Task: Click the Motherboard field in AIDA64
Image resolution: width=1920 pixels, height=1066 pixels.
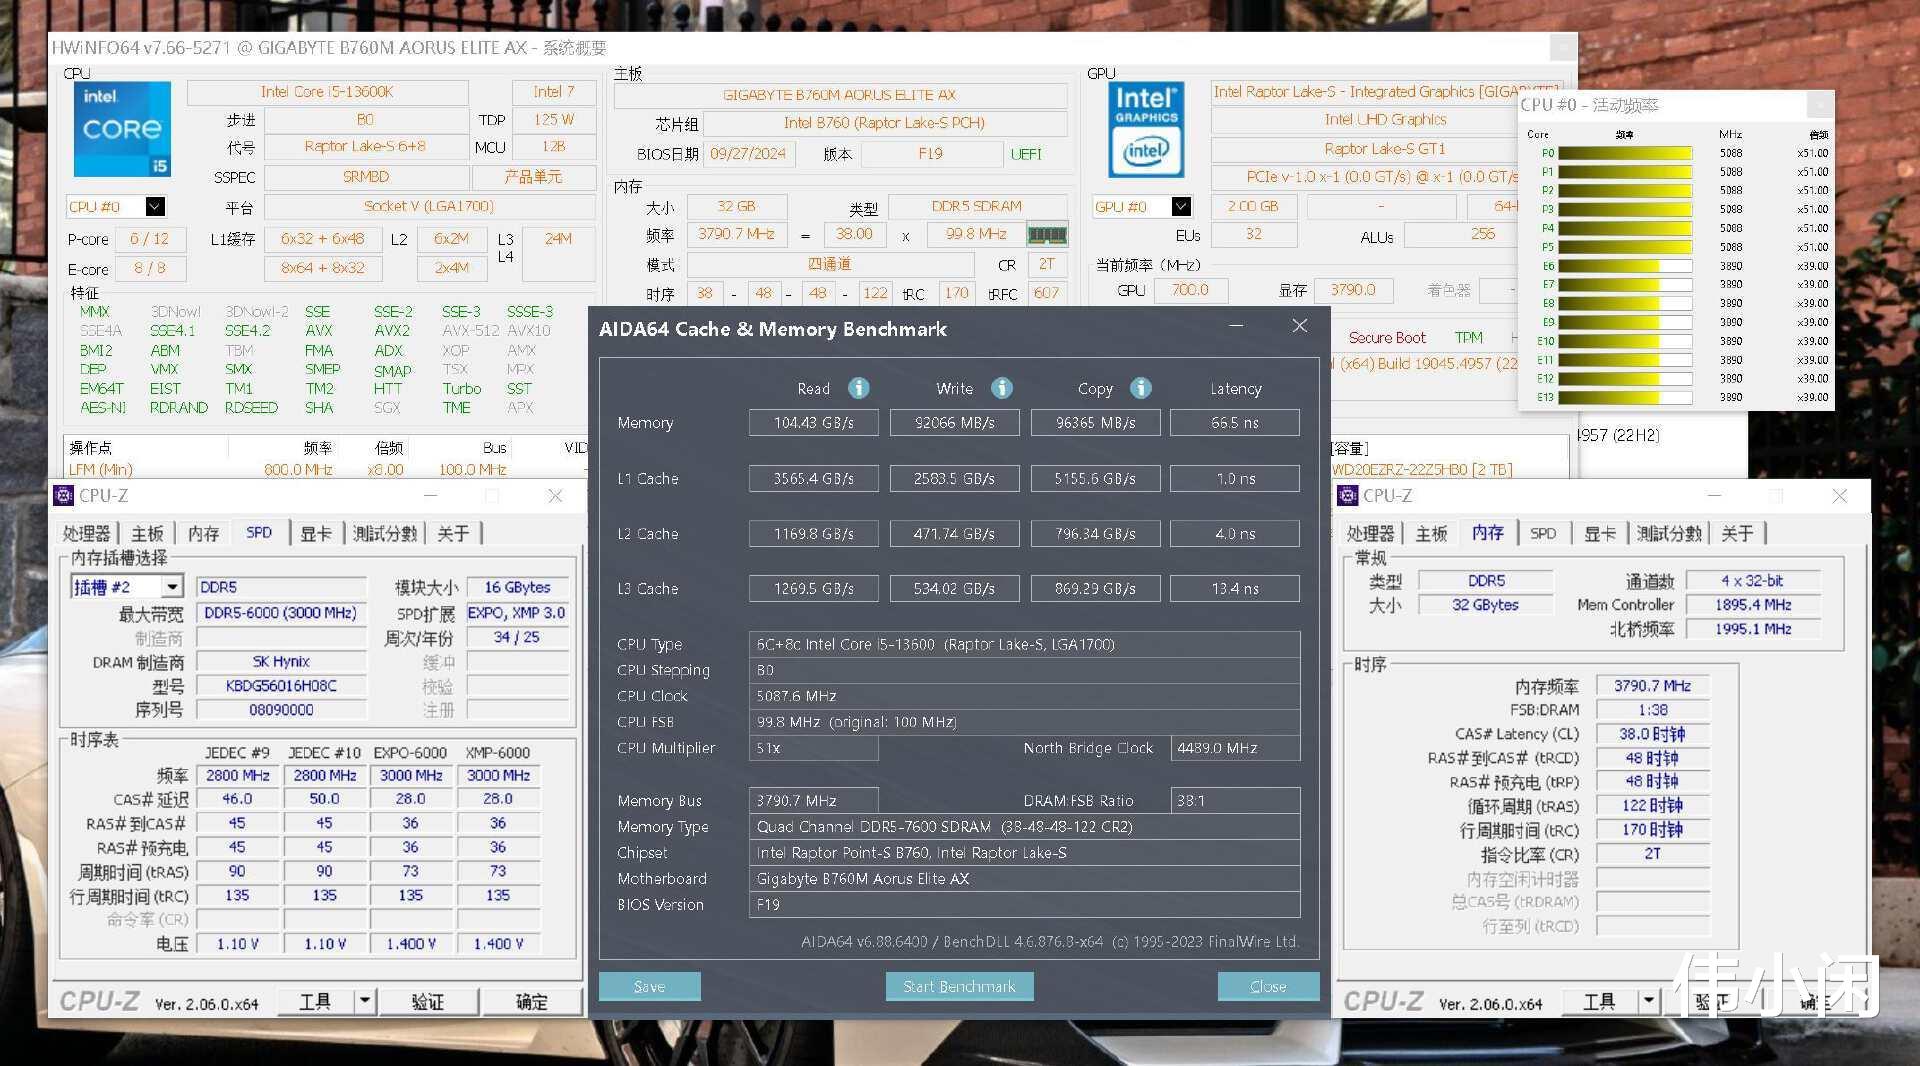Action: tap(1025, 879)
